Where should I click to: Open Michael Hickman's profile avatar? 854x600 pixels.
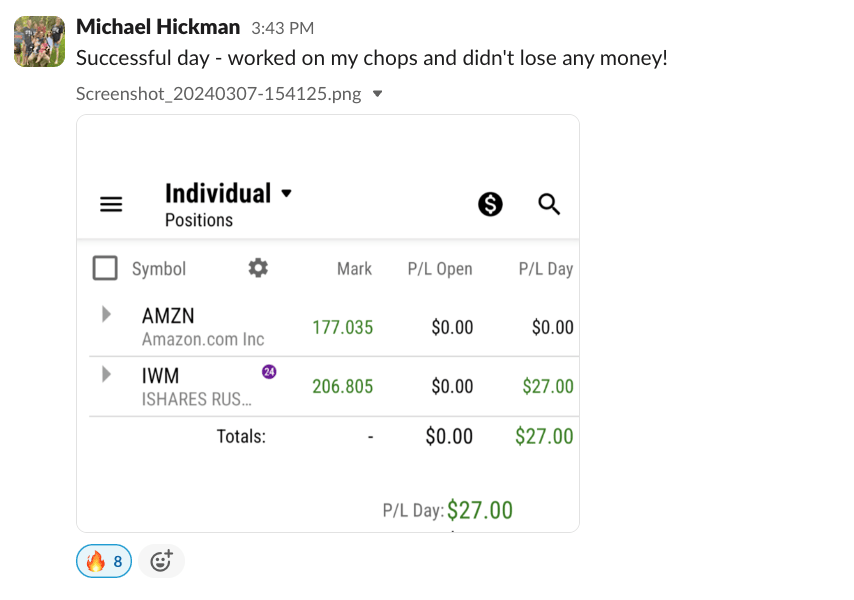39,41
